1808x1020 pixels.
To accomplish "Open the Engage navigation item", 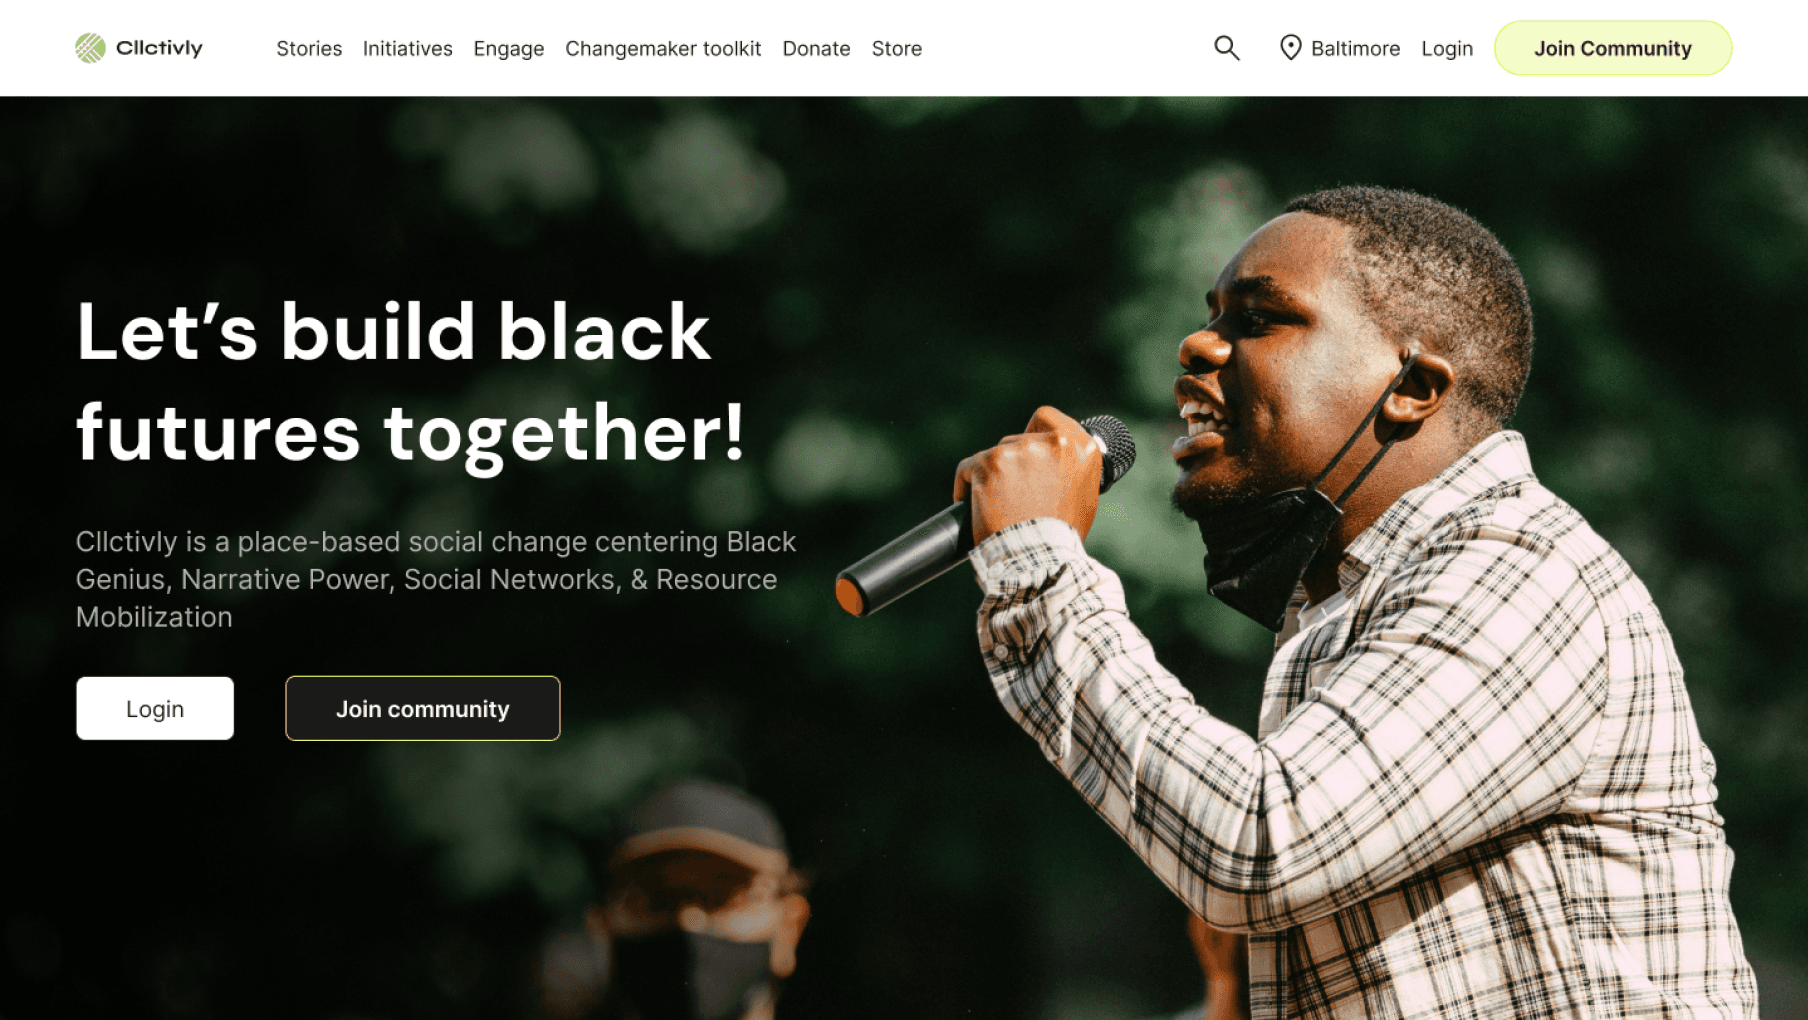I will (x=509, y=49).
